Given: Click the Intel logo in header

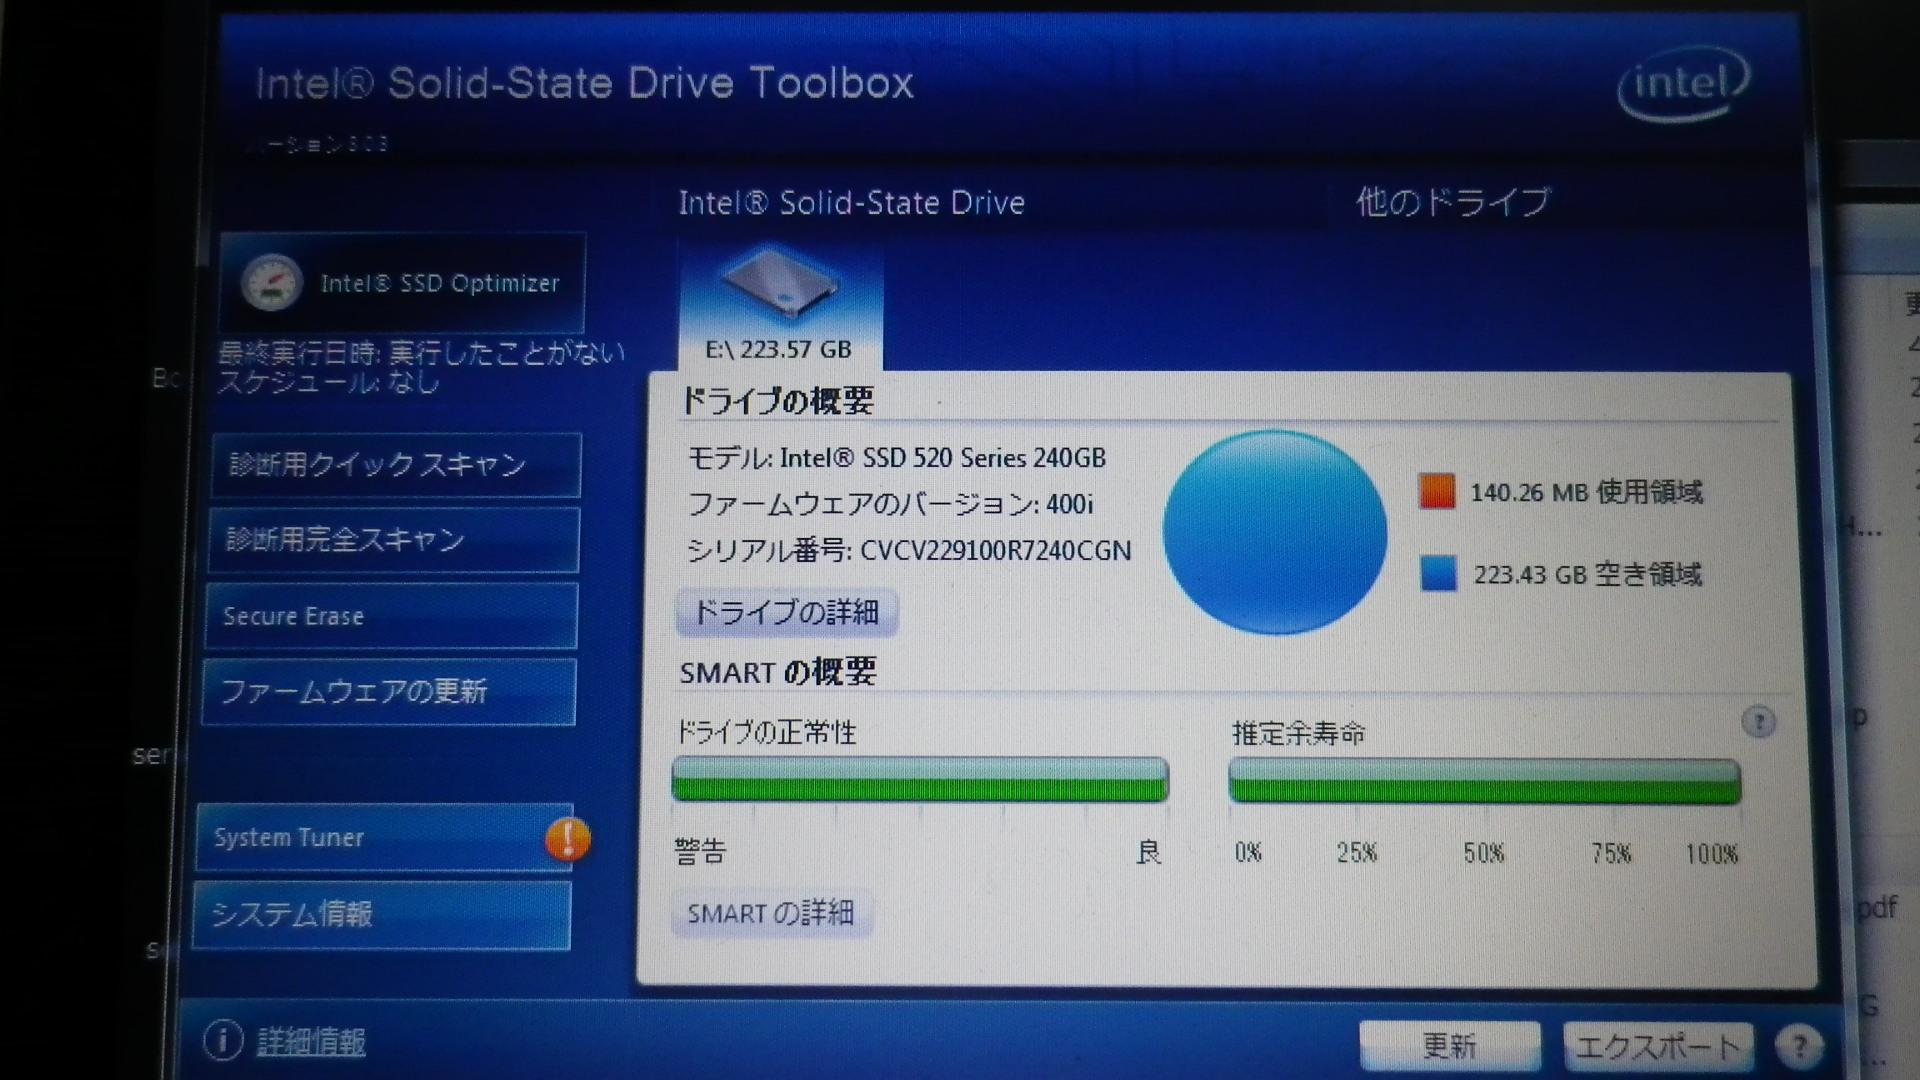Looking at the screenshot, I should [x=1683, y=84].
